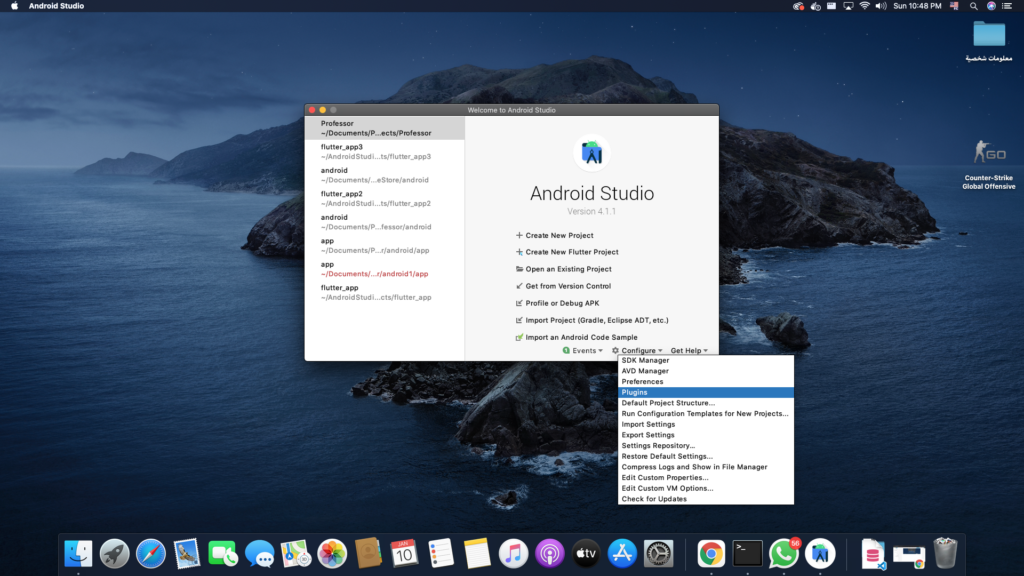The height and width of the screenshot is (576, 1024).
Task: Click the volume icon in menu bar
Action: tap(881, 6)
